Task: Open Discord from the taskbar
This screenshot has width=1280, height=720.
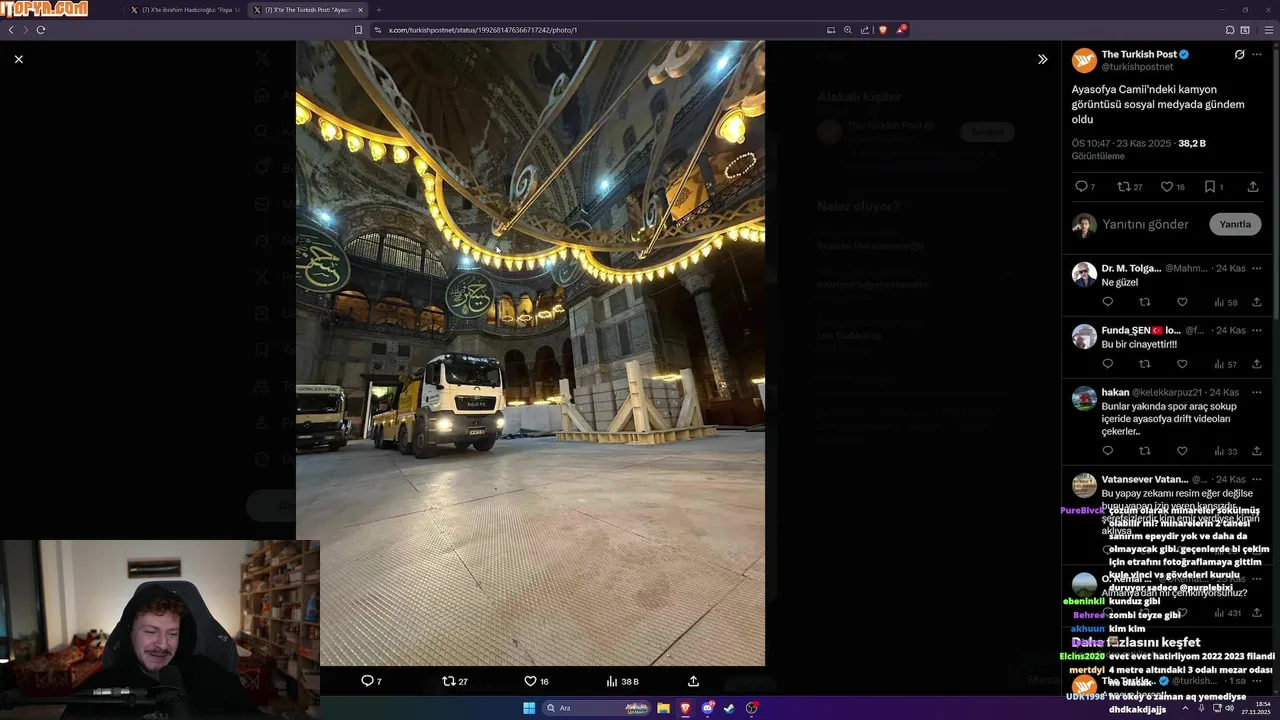Action: 707,708
